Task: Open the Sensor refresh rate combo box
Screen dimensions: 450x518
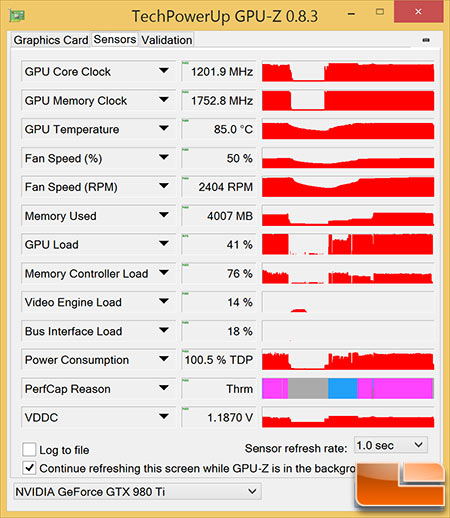Action: coord(391,445)
